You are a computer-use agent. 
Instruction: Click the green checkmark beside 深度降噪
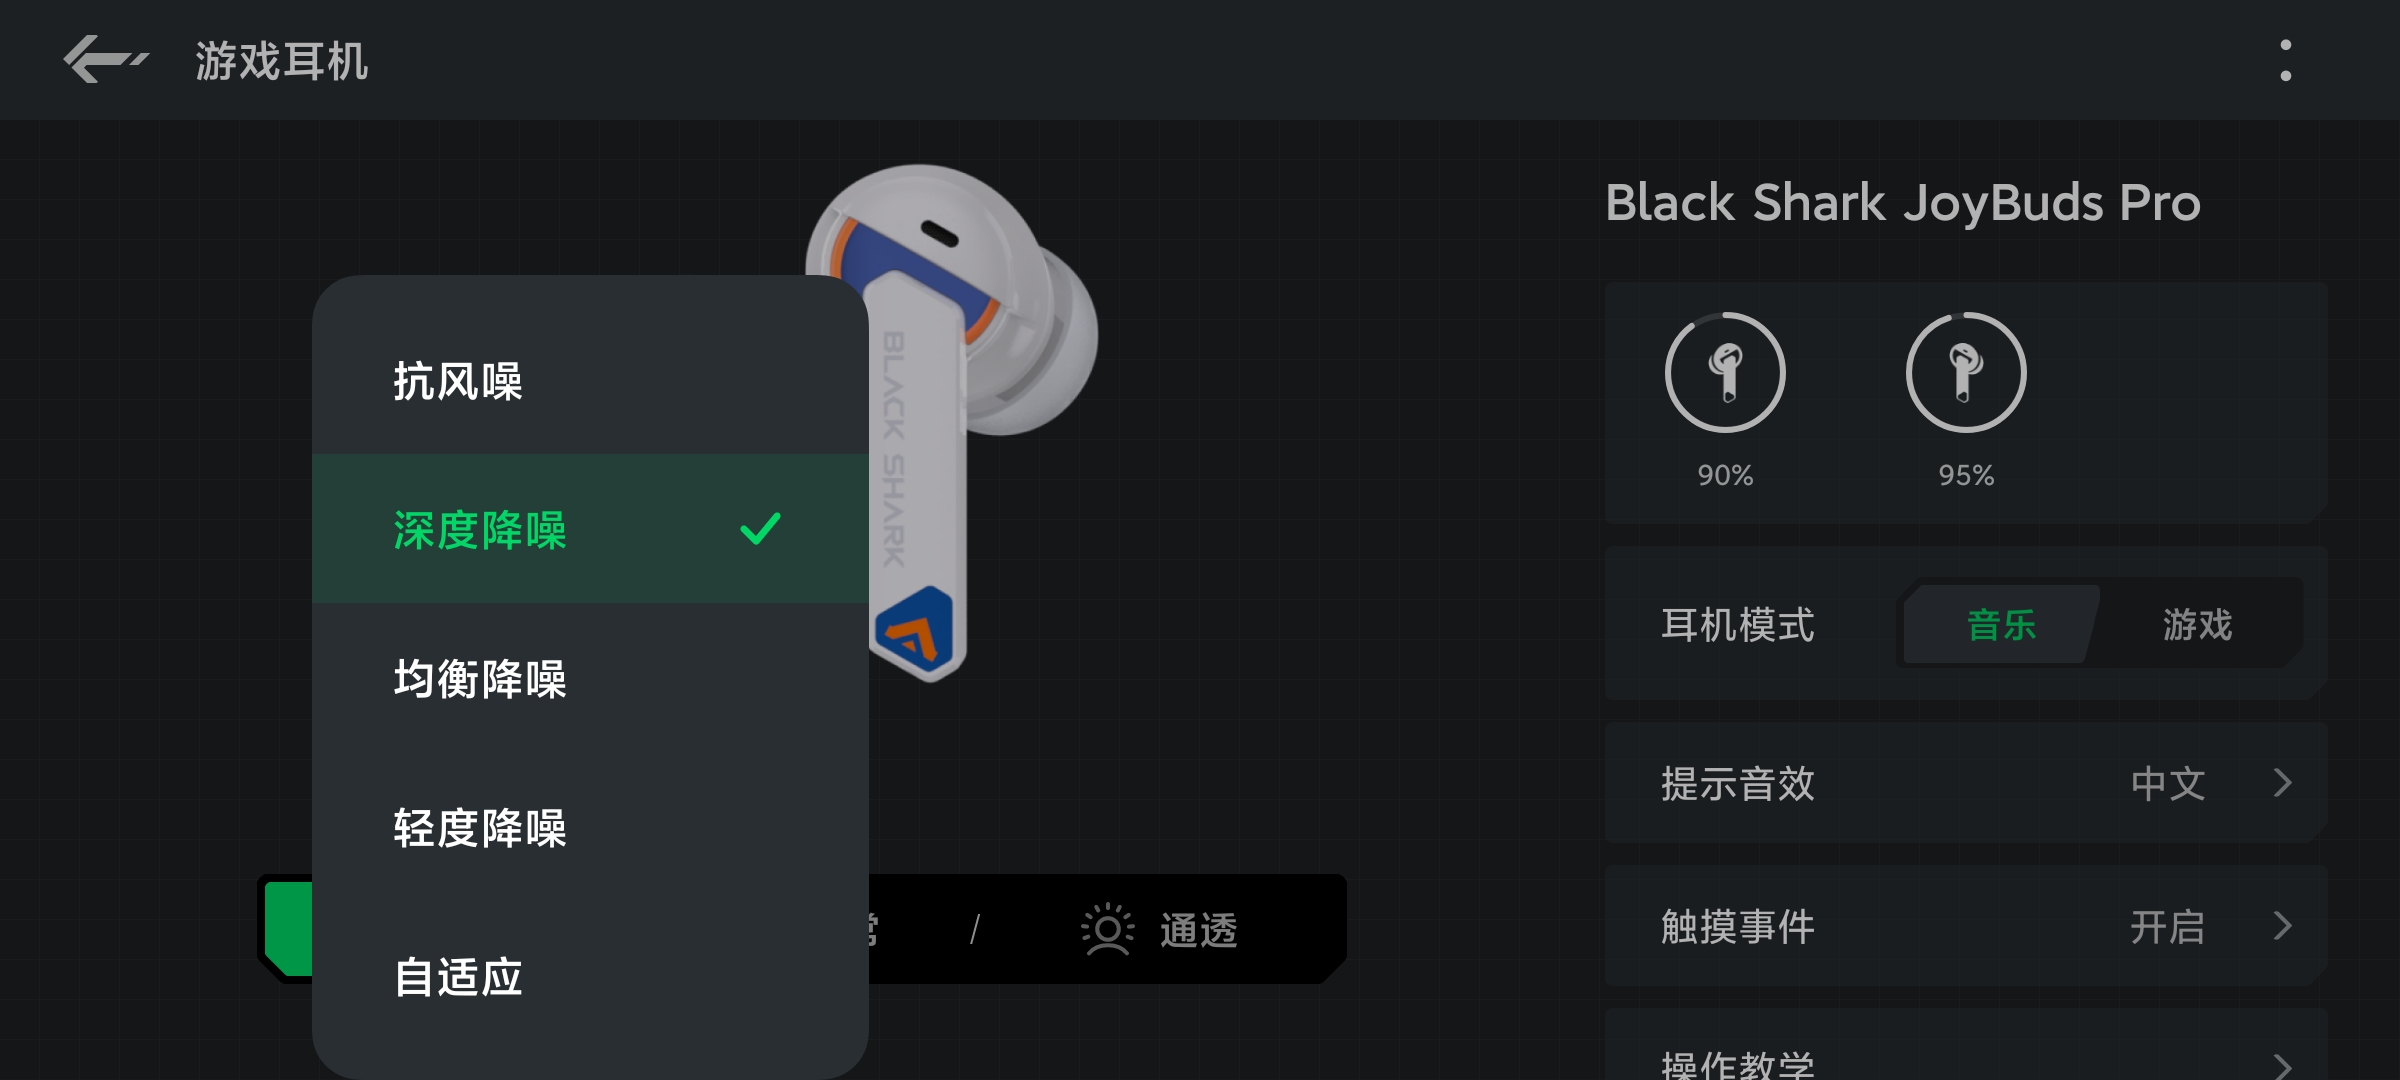click(760, 528)
